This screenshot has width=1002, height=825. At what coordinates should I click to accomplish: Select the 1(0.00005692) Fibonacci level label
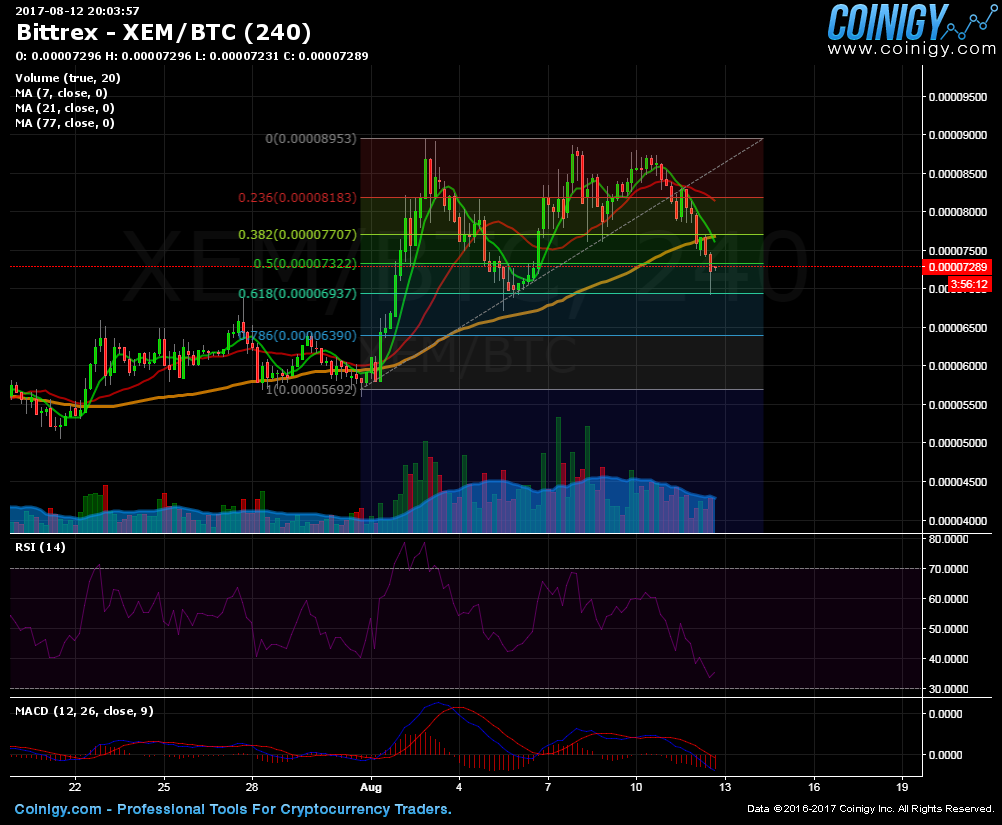click(311, 389)
